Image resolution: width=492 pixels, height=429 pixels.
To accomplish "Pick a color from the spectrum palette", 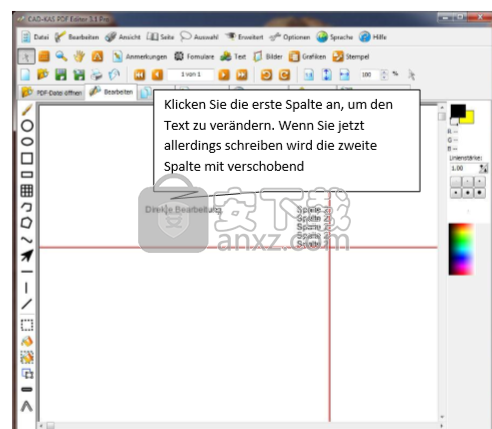I will (461, 249).
